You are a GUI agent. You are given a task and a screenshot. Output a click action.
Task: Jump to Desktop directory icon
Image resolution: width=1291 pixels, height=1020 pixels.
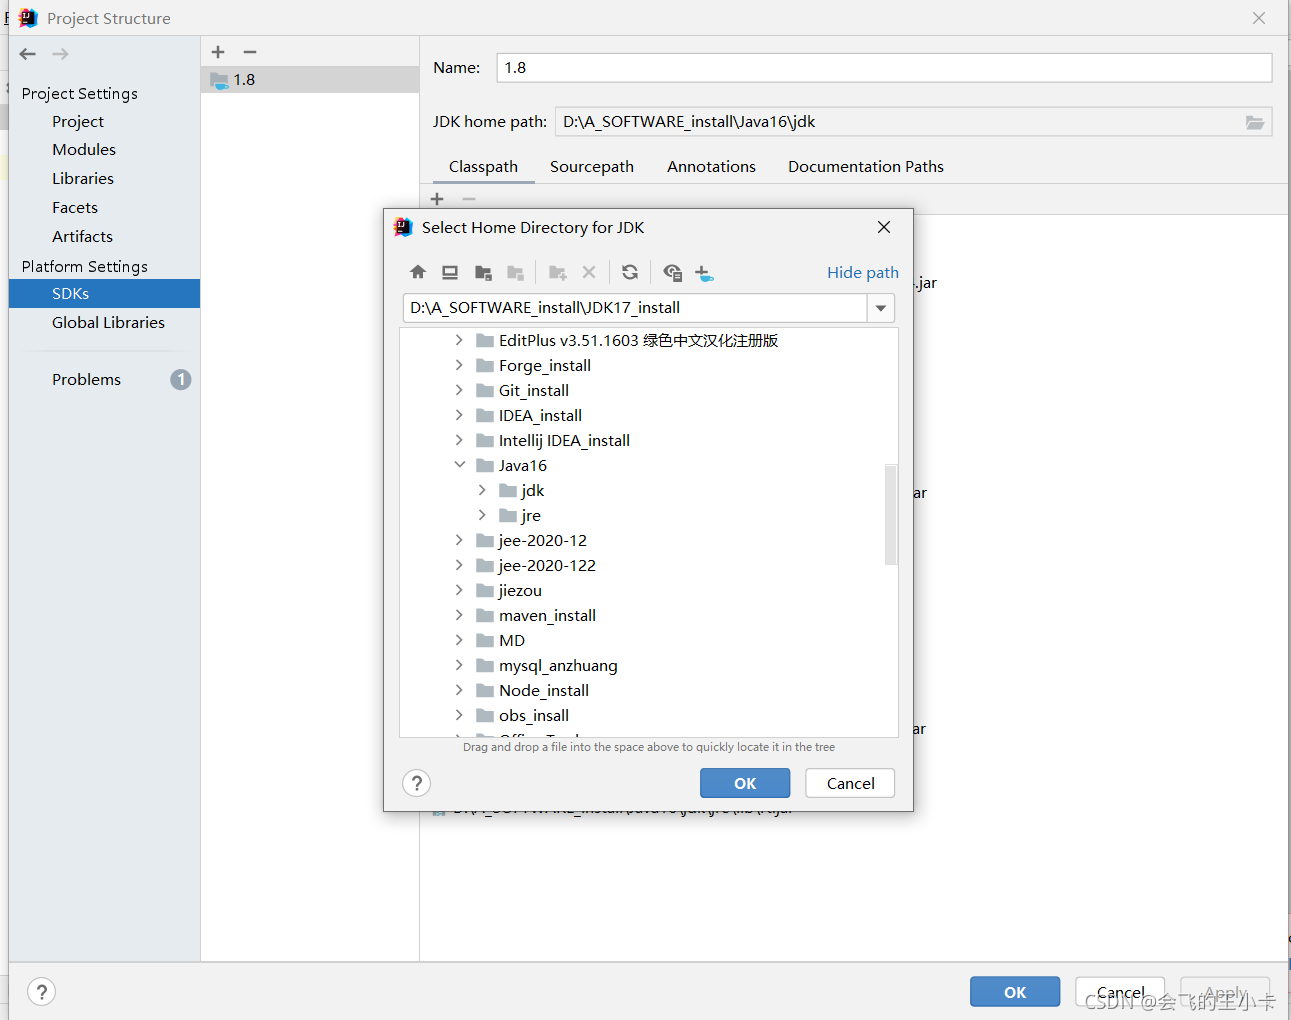[x=450, y=272]
